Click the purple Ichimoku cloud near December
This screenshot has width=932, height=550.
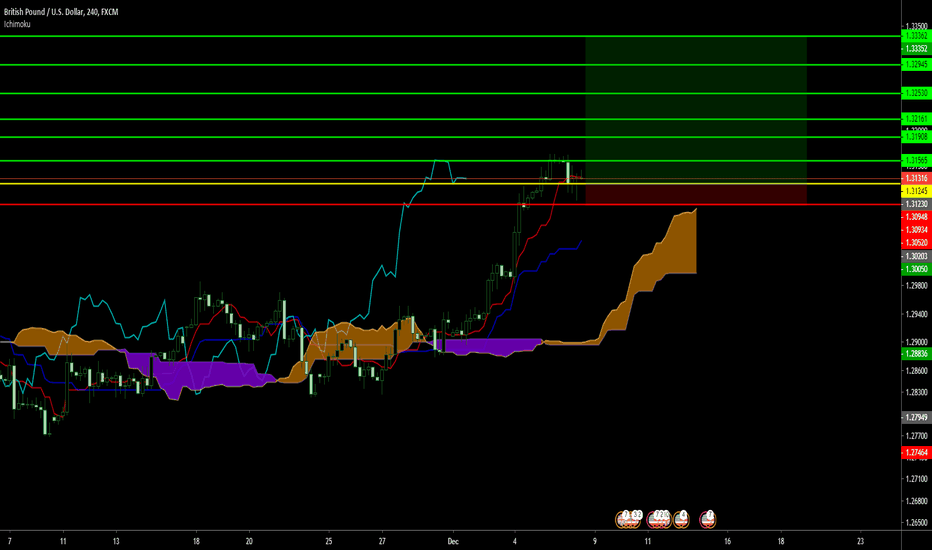(x=490, y=346)
